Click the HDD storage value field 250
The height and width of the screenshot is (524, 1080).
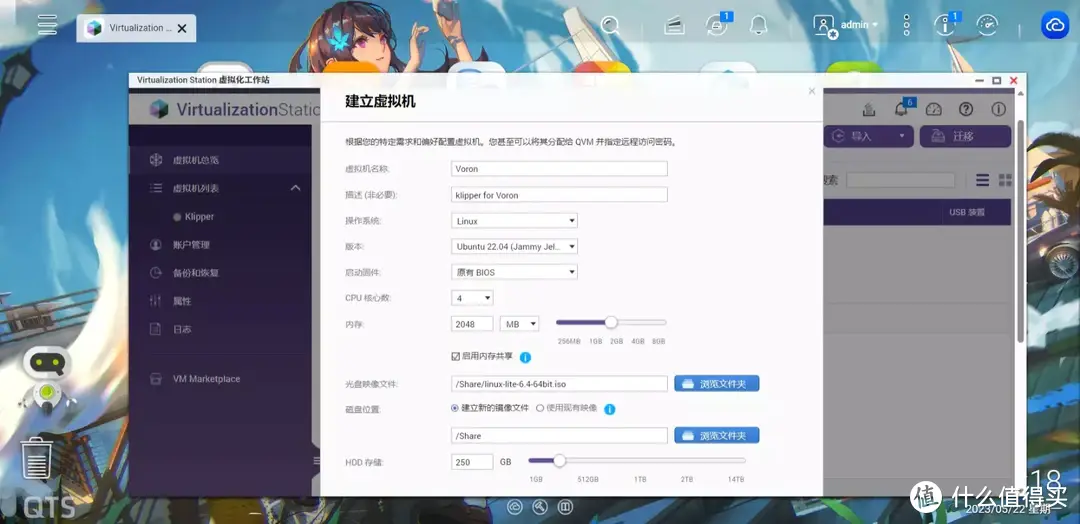point(472,462)
